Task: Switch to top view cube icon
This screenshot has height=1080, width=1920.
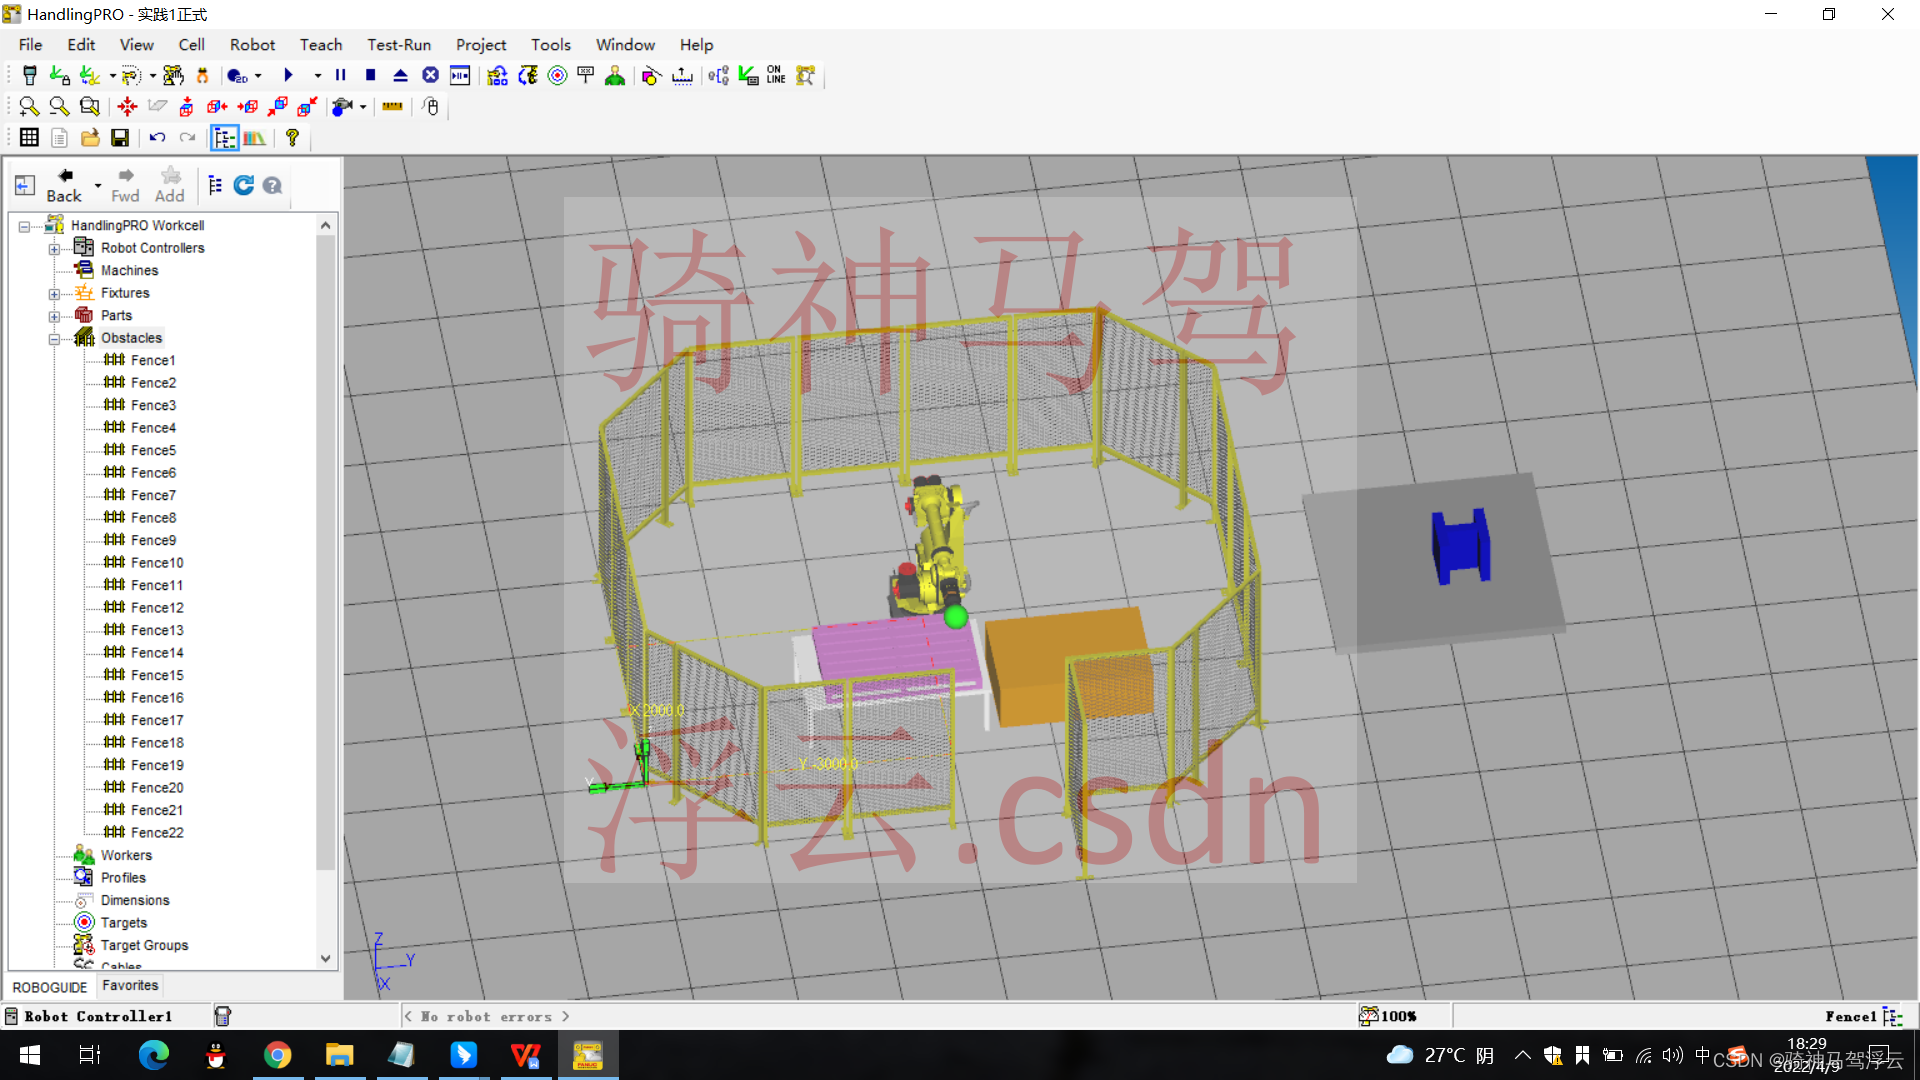Action: [x=187, y=106]
